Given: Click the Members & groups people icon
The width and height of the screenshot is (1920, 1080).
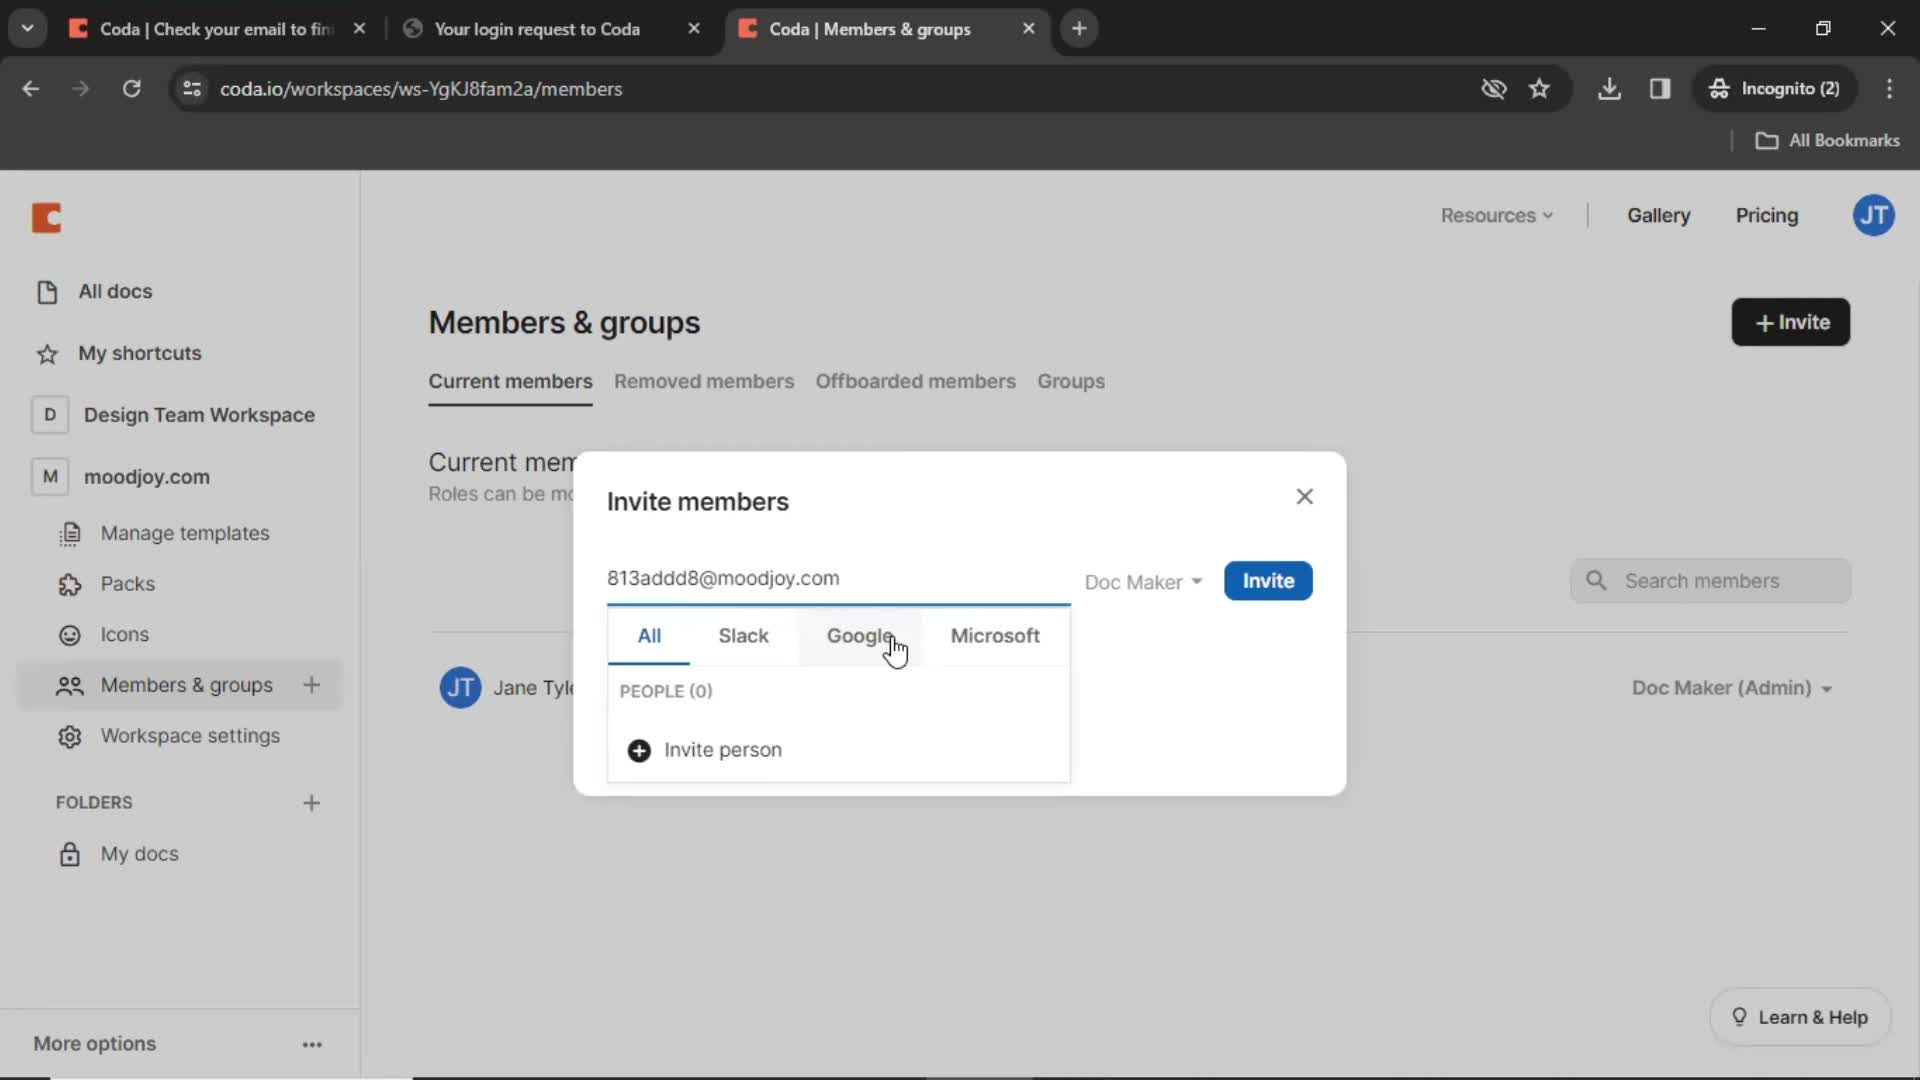Looking at the screenshot, I should click(x=69, y=685).
